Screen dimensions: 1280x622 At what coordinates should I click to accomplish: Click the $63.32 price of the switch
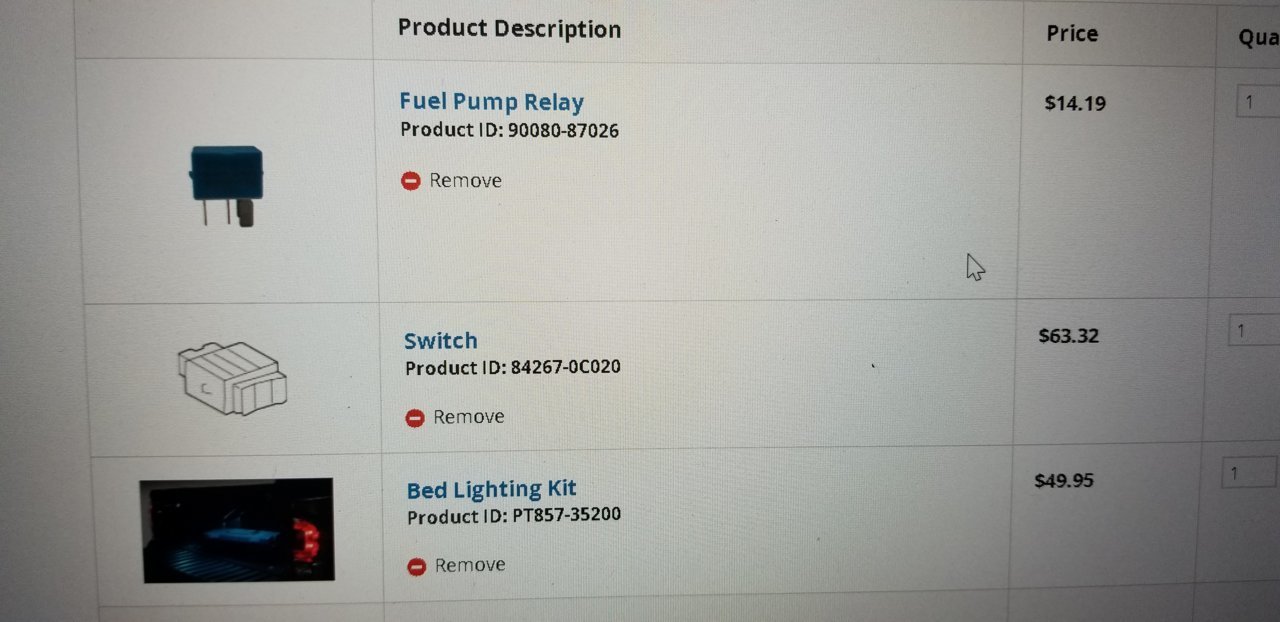1069,336
